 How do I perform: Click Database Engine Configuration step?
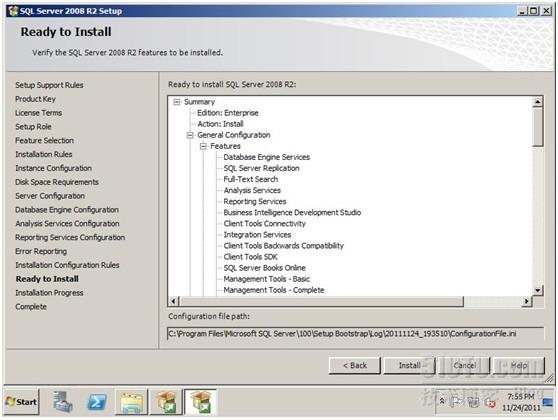pyautogui.click(x=67, y=210)
